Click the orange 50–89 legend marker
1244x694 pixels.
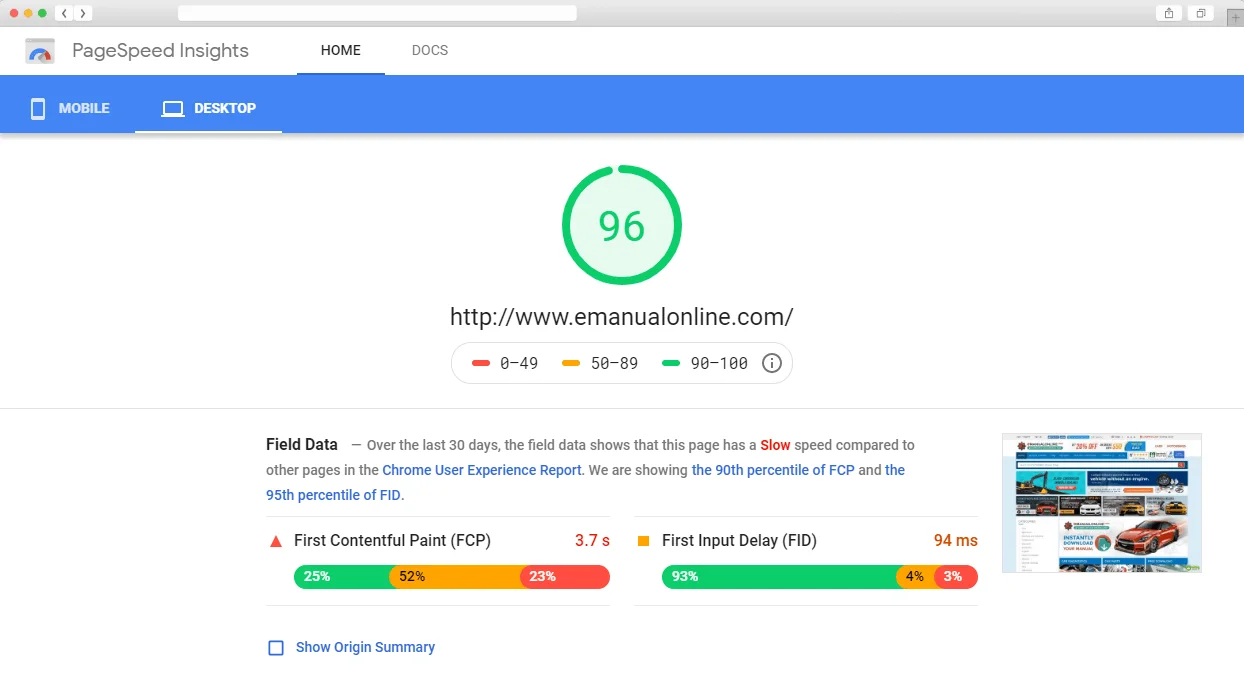[572, 363]
